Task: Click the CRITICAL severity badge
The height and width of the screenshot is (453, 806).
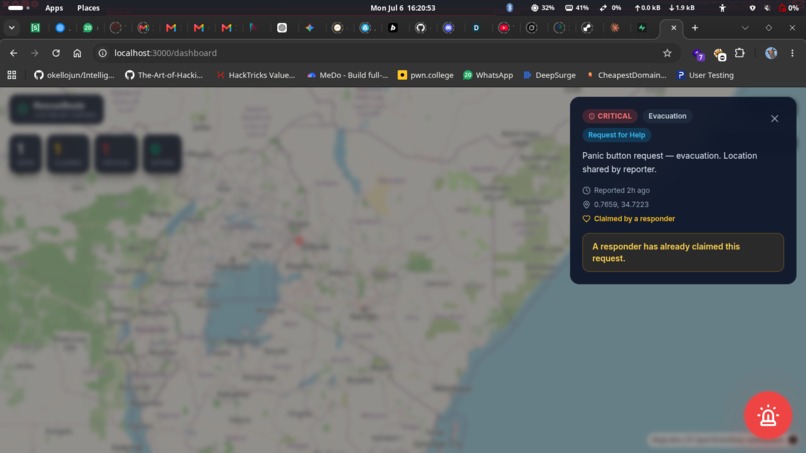Action: pos(610,116)
